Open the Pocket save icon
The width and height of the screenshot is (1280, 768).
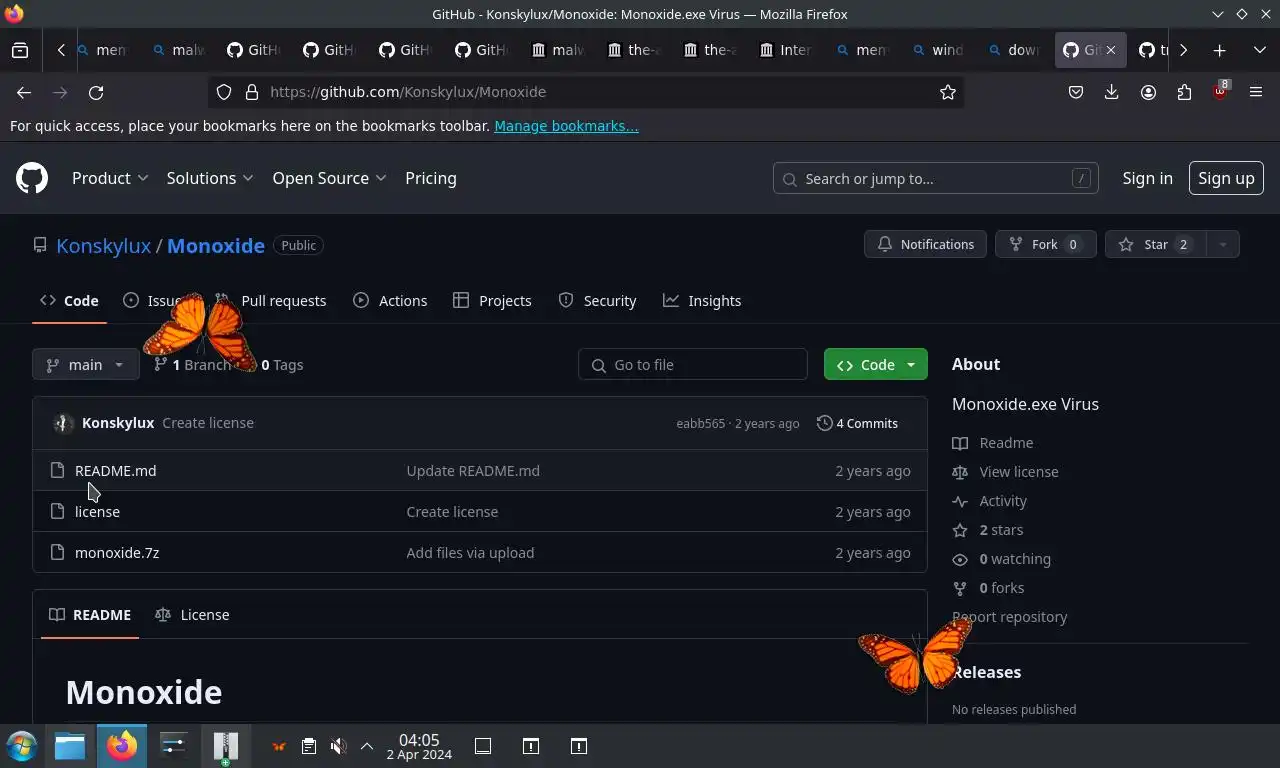click(1076, 92)
